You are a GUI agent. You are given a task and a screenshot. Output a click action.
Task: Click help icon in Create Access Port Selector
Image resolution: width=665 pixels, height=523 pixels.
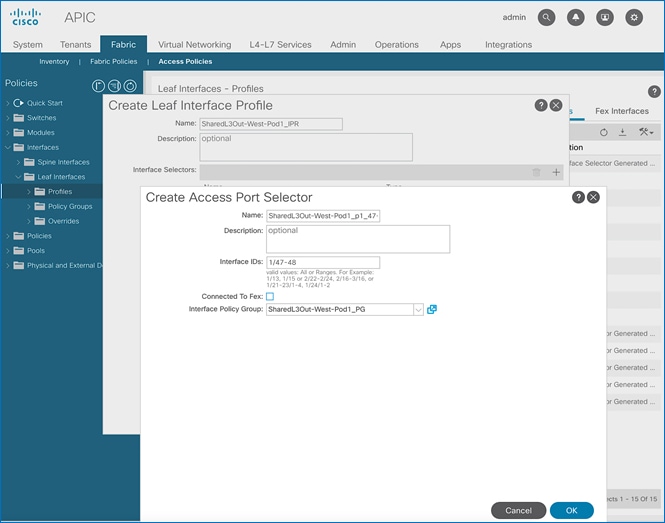point(578,197)
